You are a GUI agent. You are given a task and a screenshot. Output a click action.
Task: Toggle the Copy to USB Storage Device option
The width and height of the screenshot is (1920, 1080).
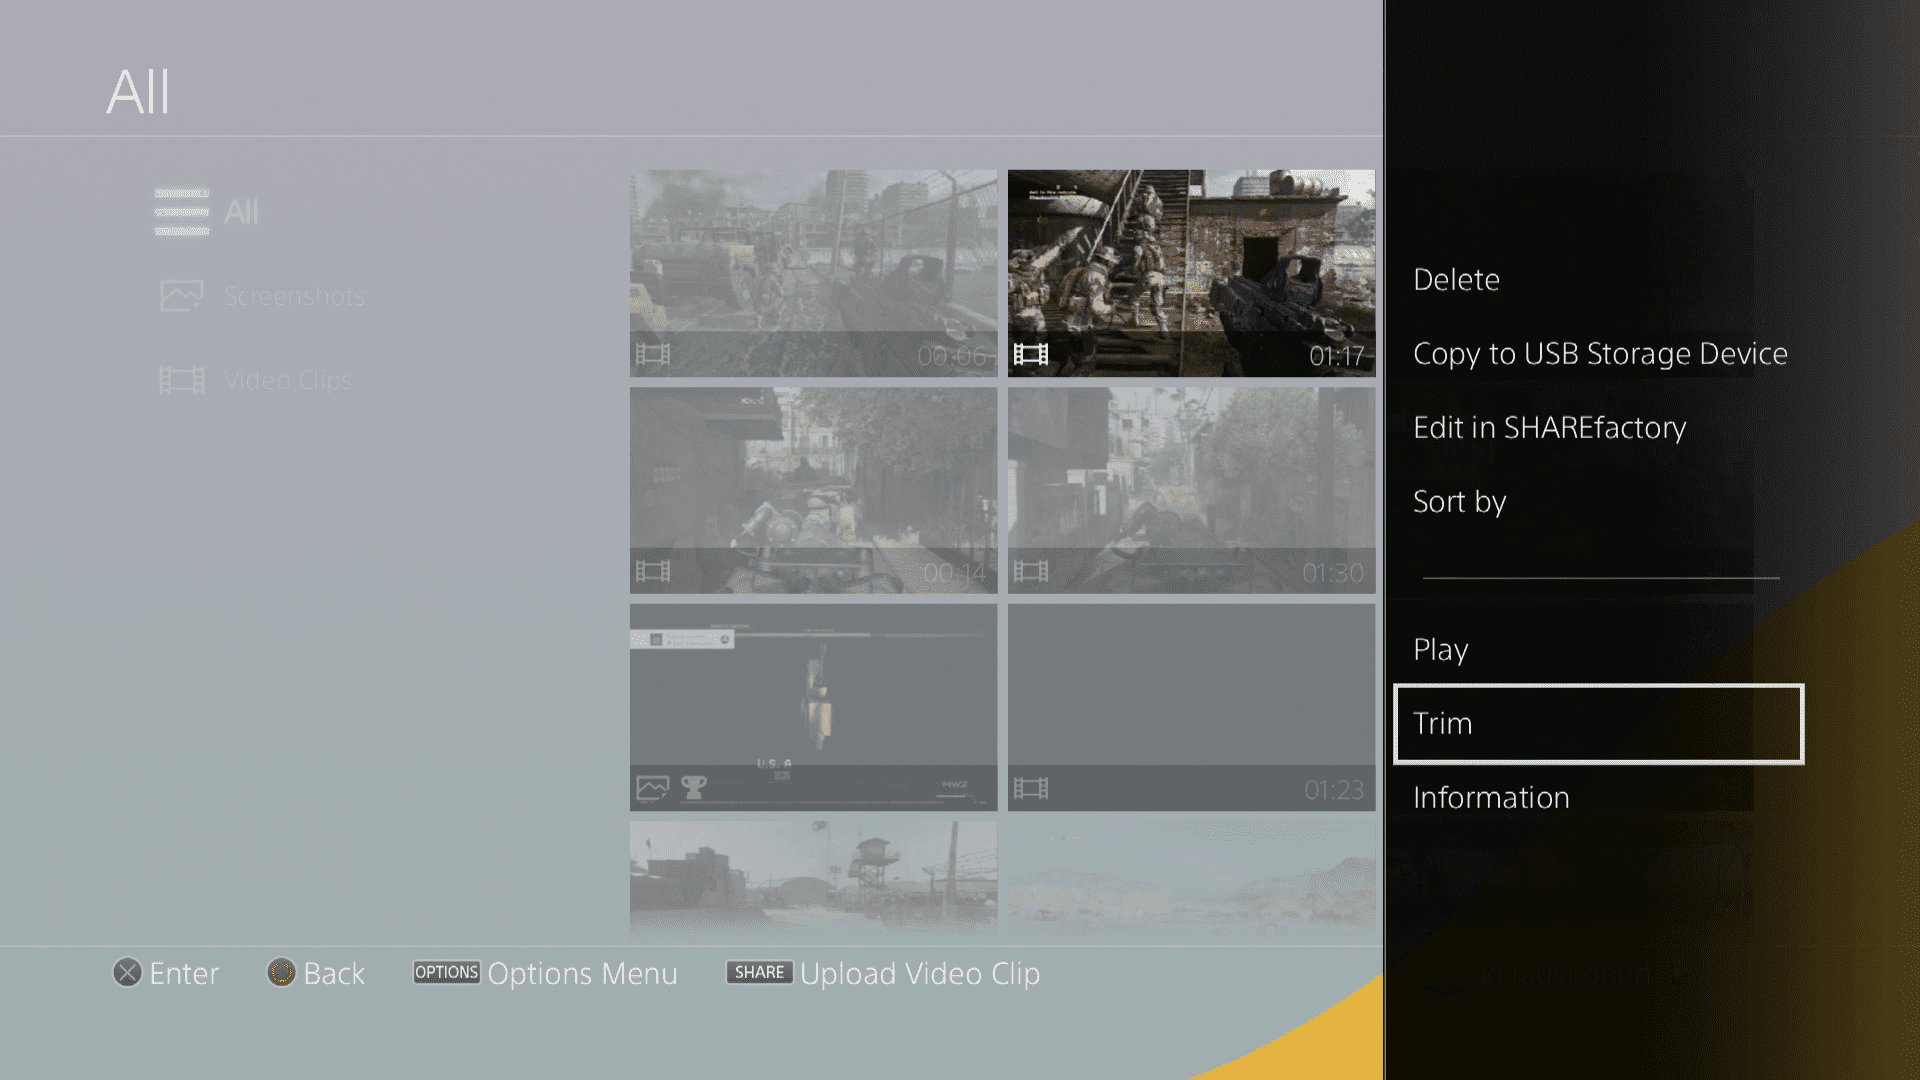pos(1600,352)
